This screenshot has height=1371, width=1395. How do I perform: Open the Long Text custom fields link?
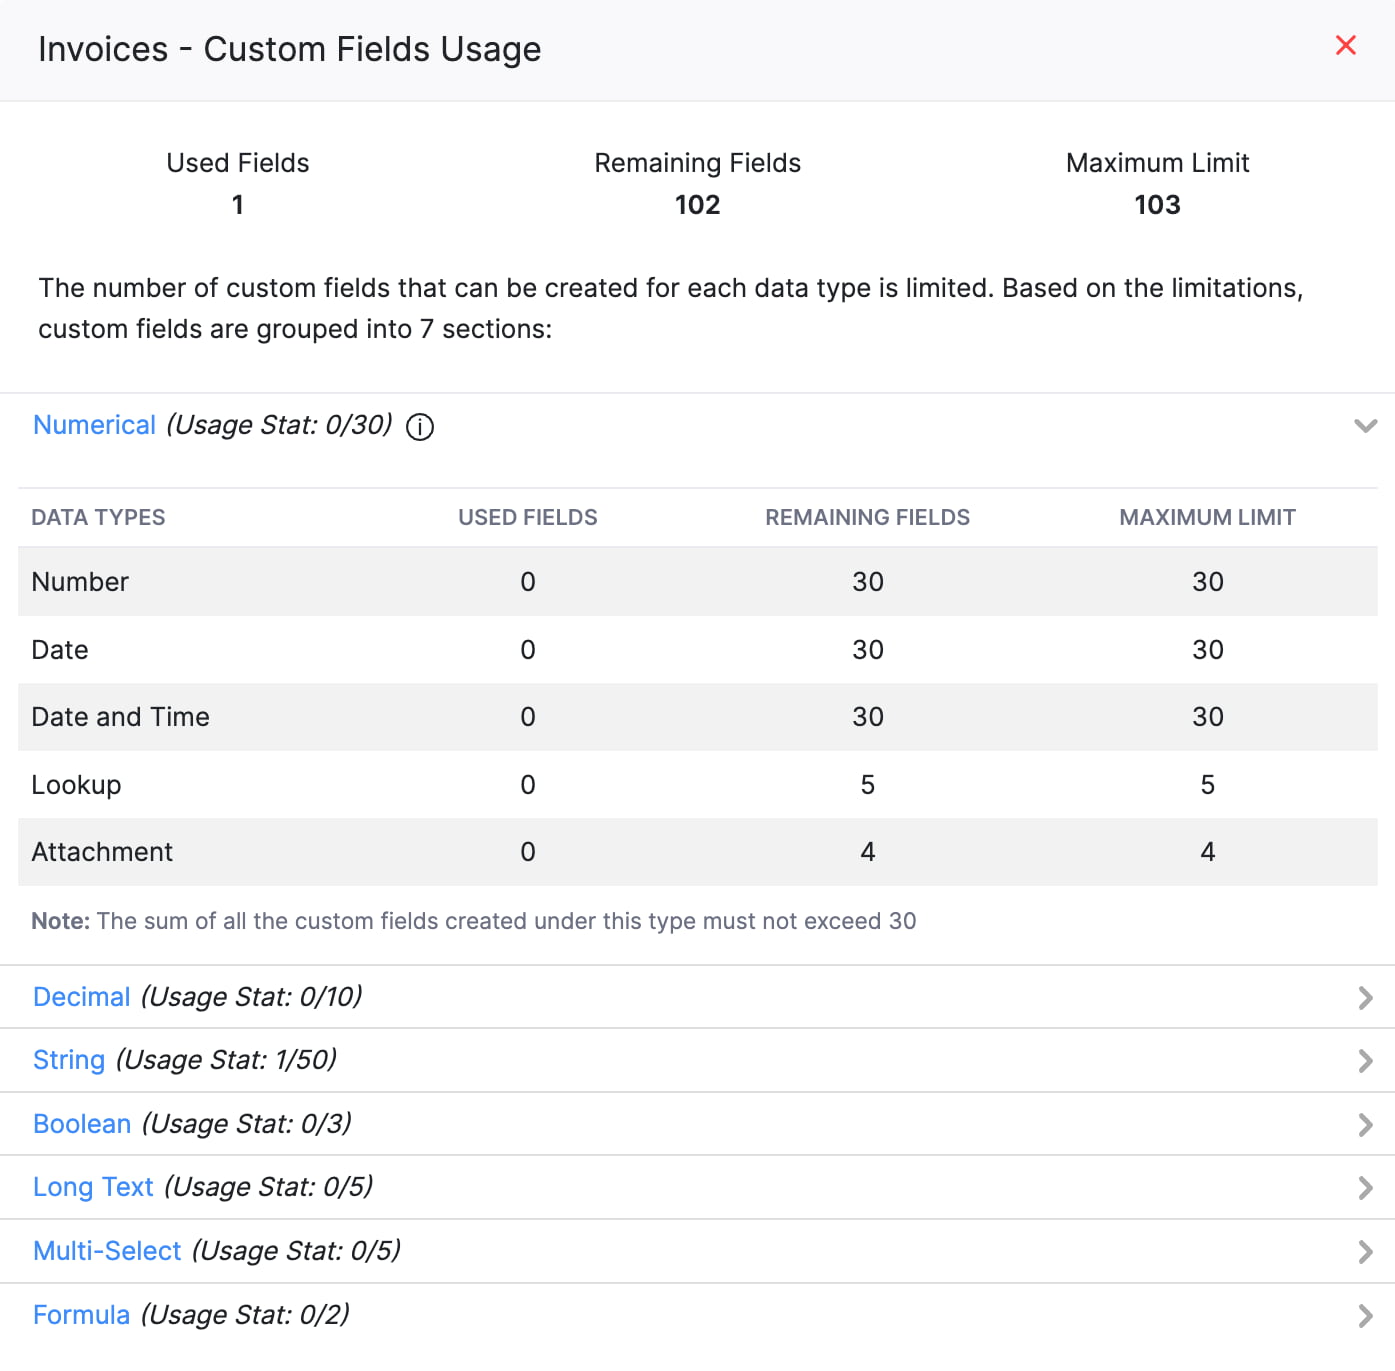tap(93, 1187)
